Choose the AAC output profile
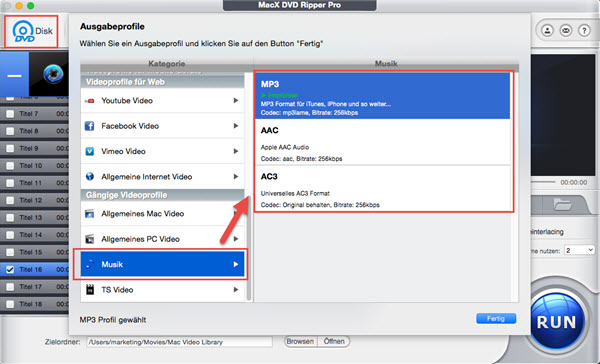600x364 pixels. [383, 142]
